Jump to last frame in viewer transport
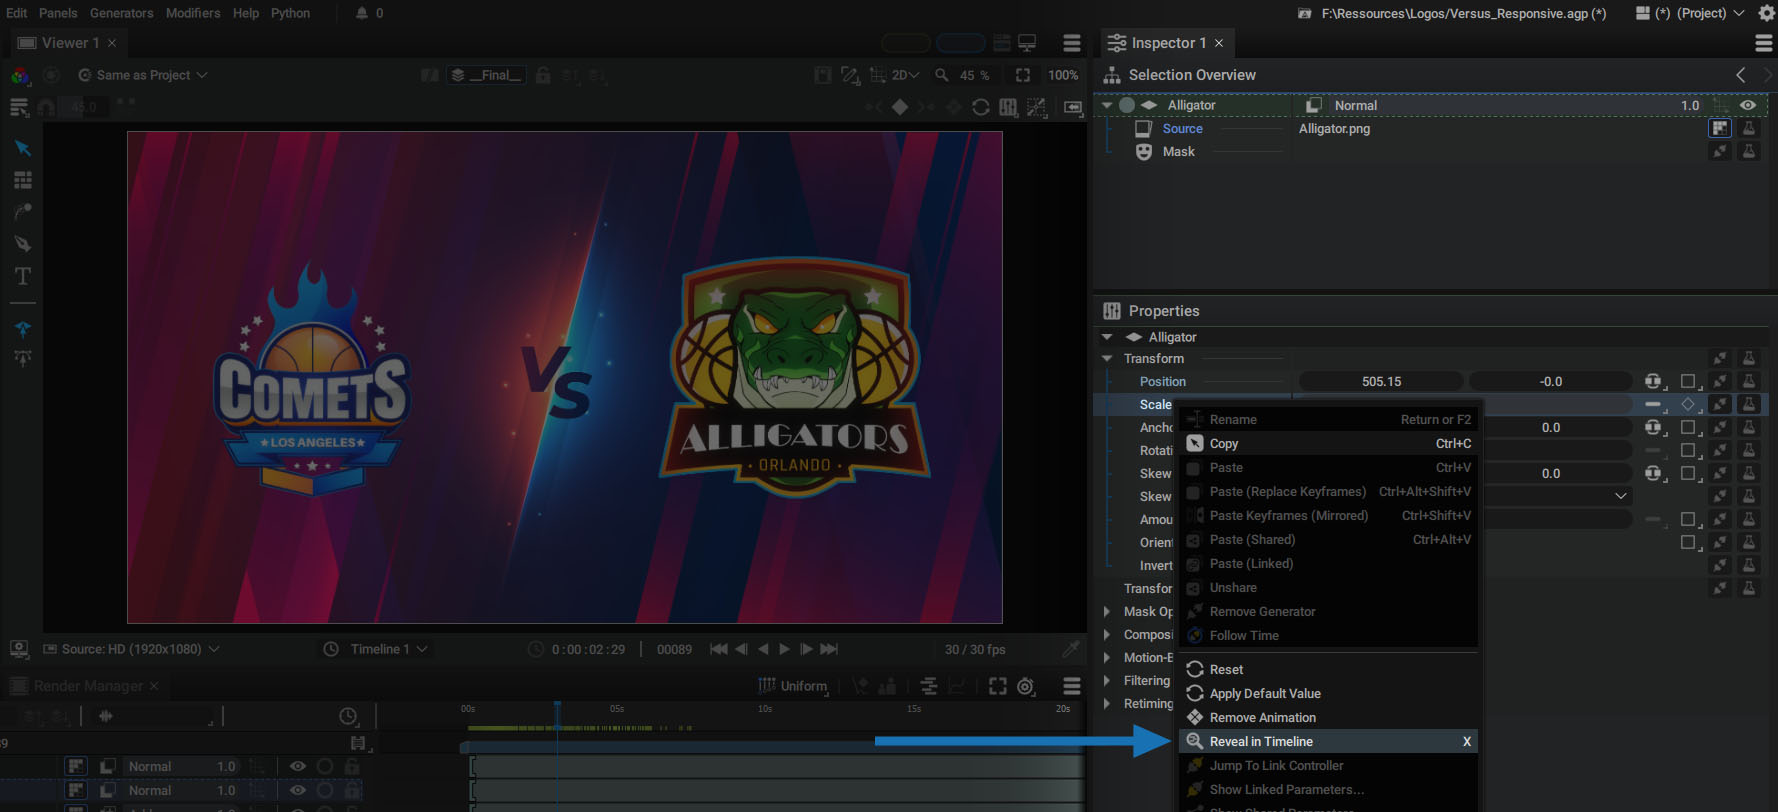 pos(829,649)
